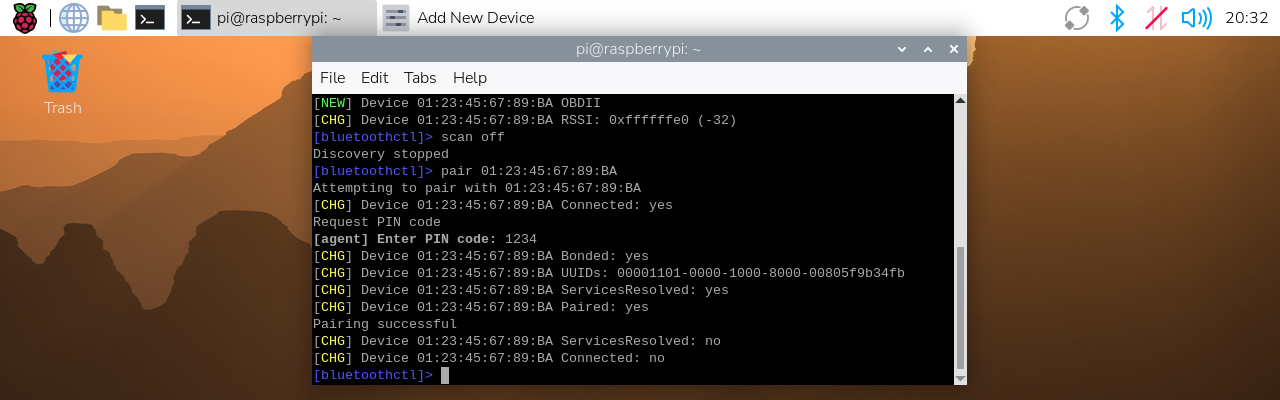Click the terminal launcher icon in panel

(x=150, y=17)
